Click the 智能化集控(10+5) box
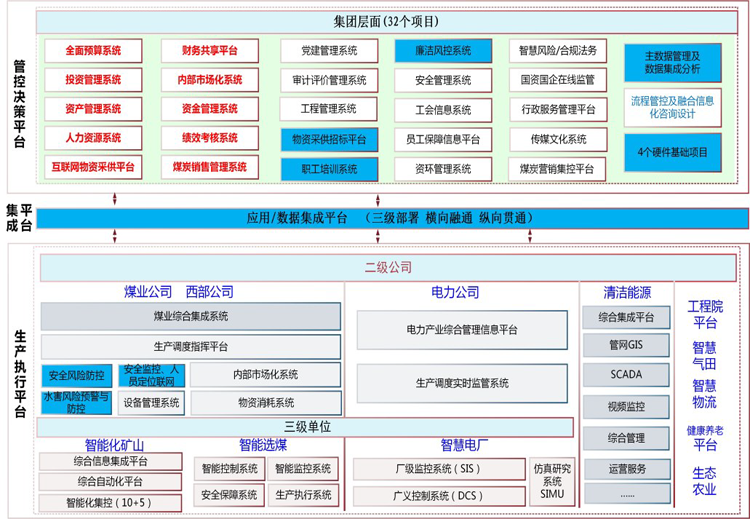This screenshot has width=750, height=519. pos(109,503)
